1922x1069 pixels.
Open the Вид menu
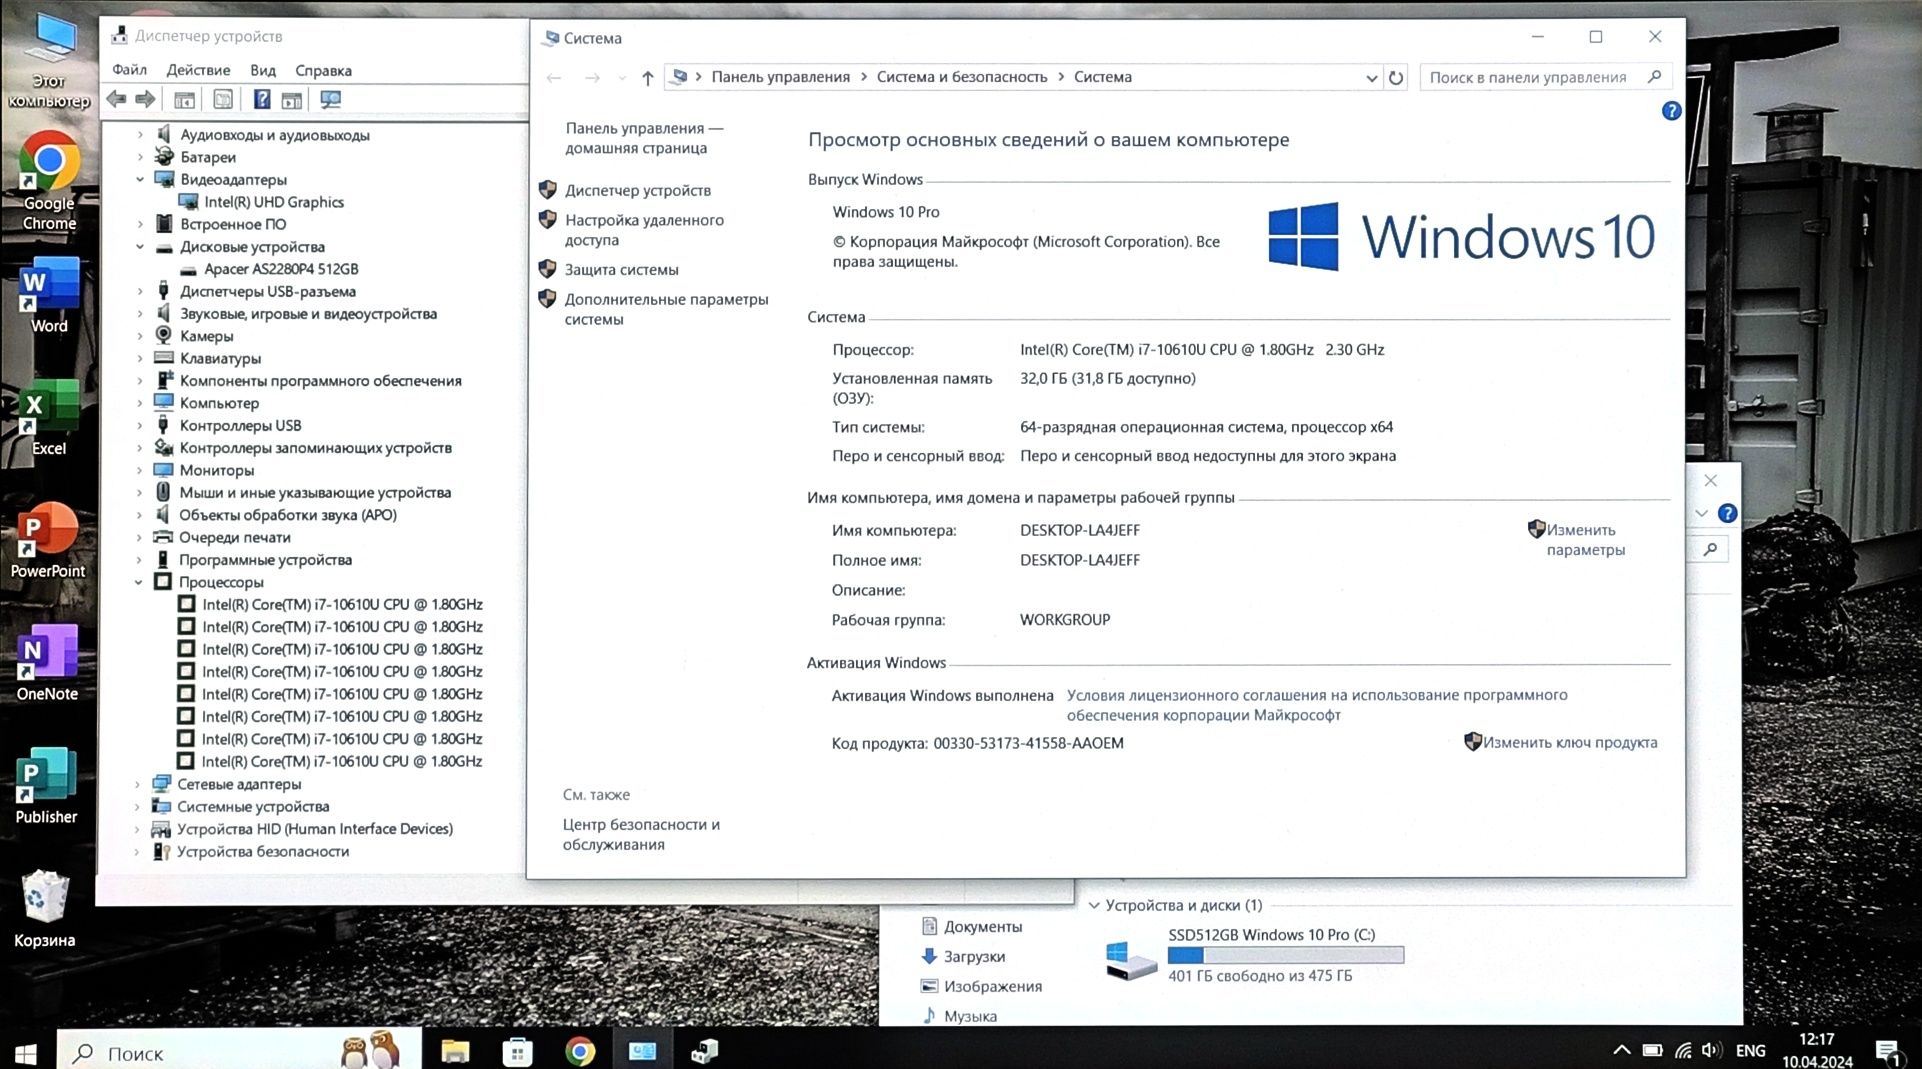click(x=263, y=70)
